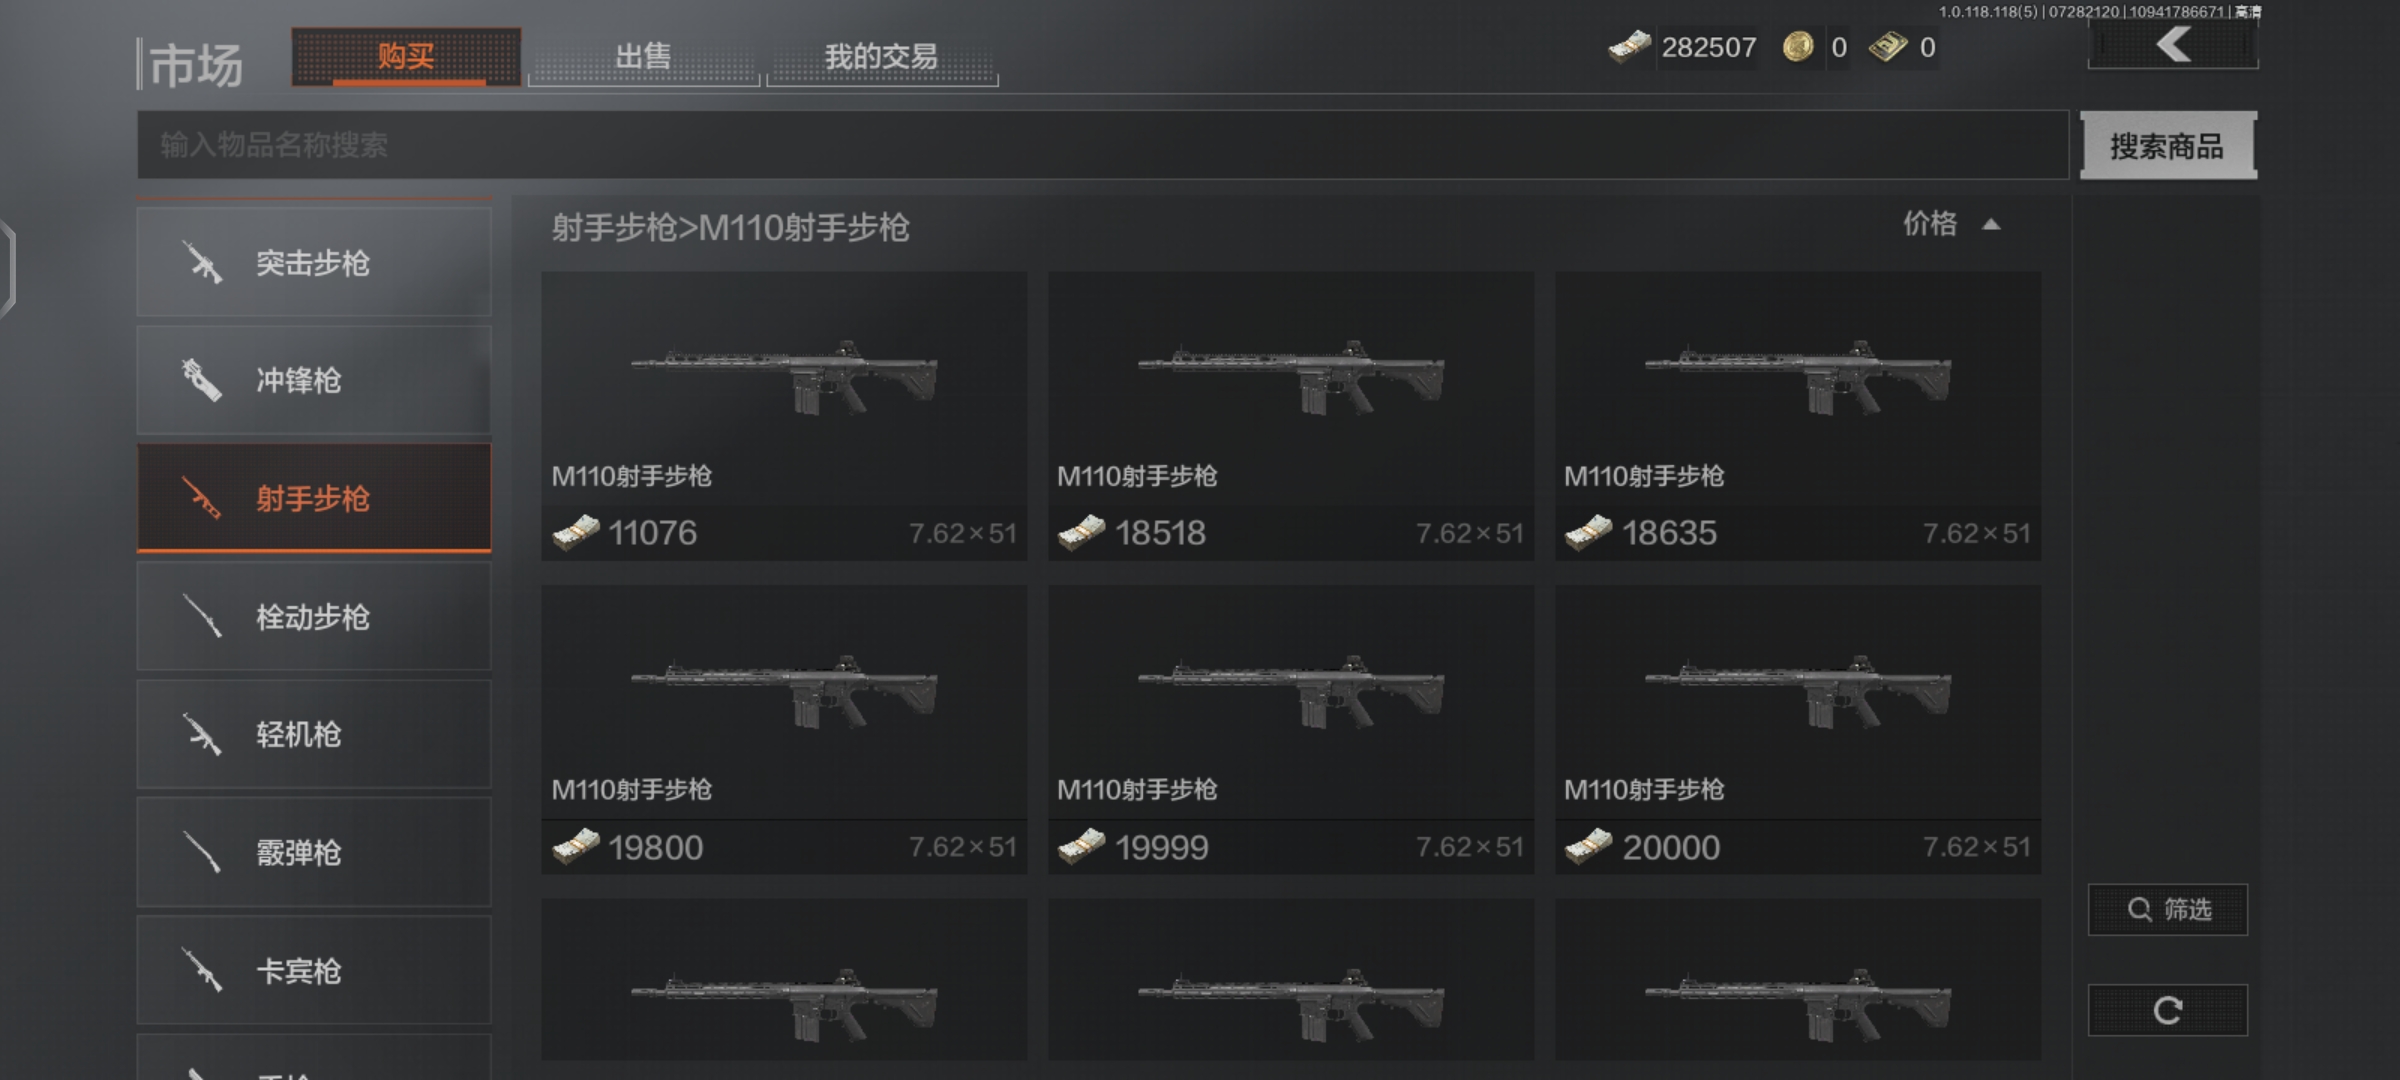This screenshot has width=2400, height=1080.
Task: Switch to the 出售 sell tab
Action: (x=643, y=56)
